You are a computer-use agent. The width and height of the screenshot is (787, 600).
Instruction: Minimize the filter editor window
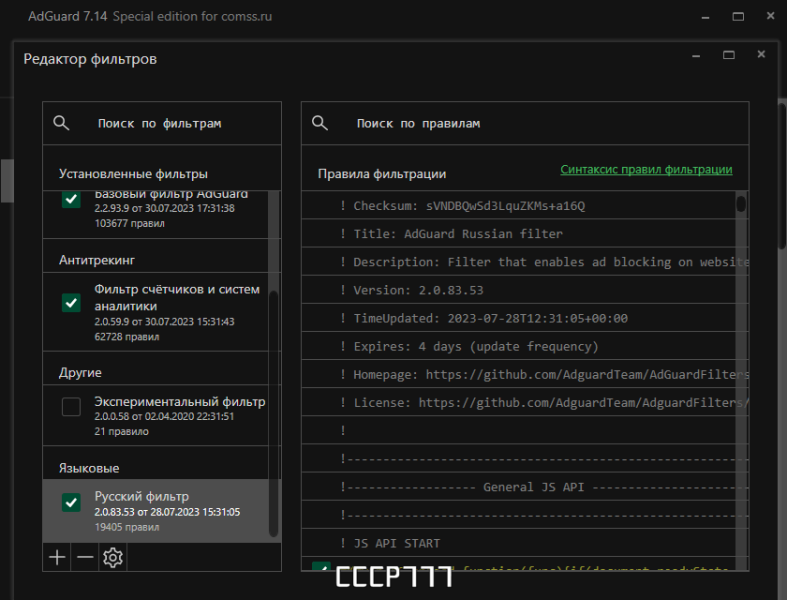click(696, 56)
